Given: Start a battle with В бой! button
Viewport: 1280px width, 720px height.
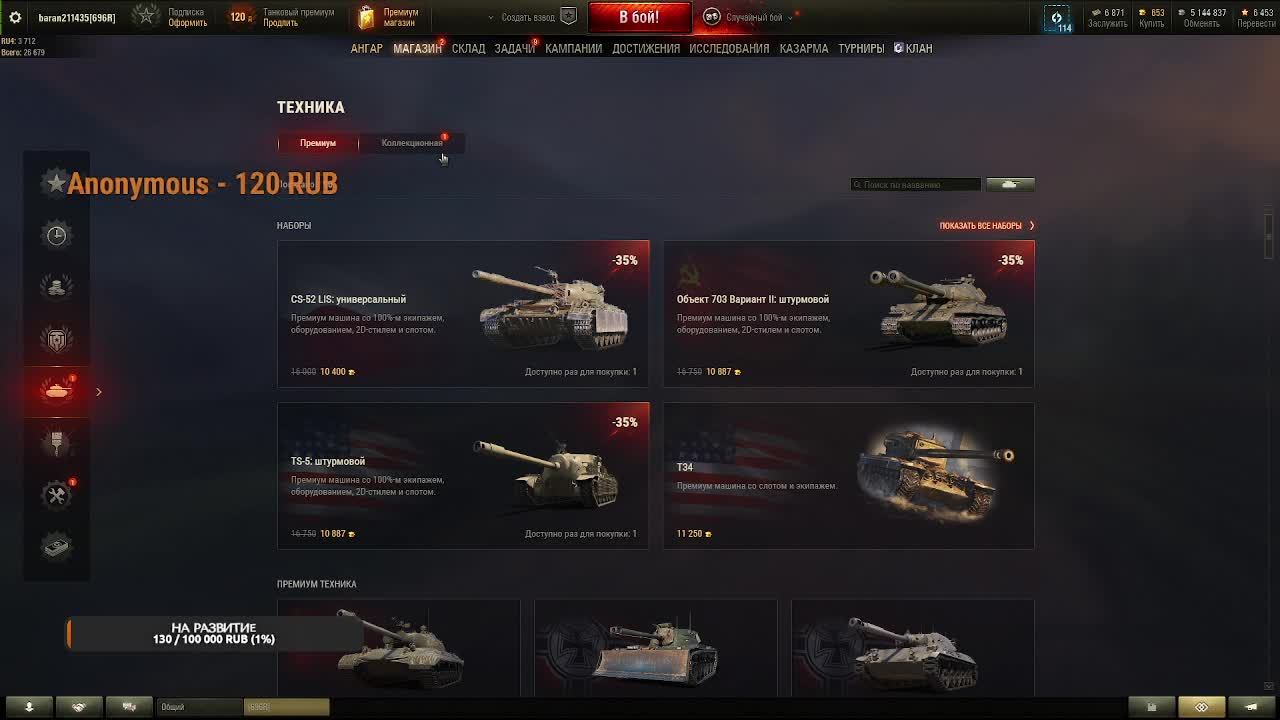Looking at the screenshot, I should [x=639, y=17].
